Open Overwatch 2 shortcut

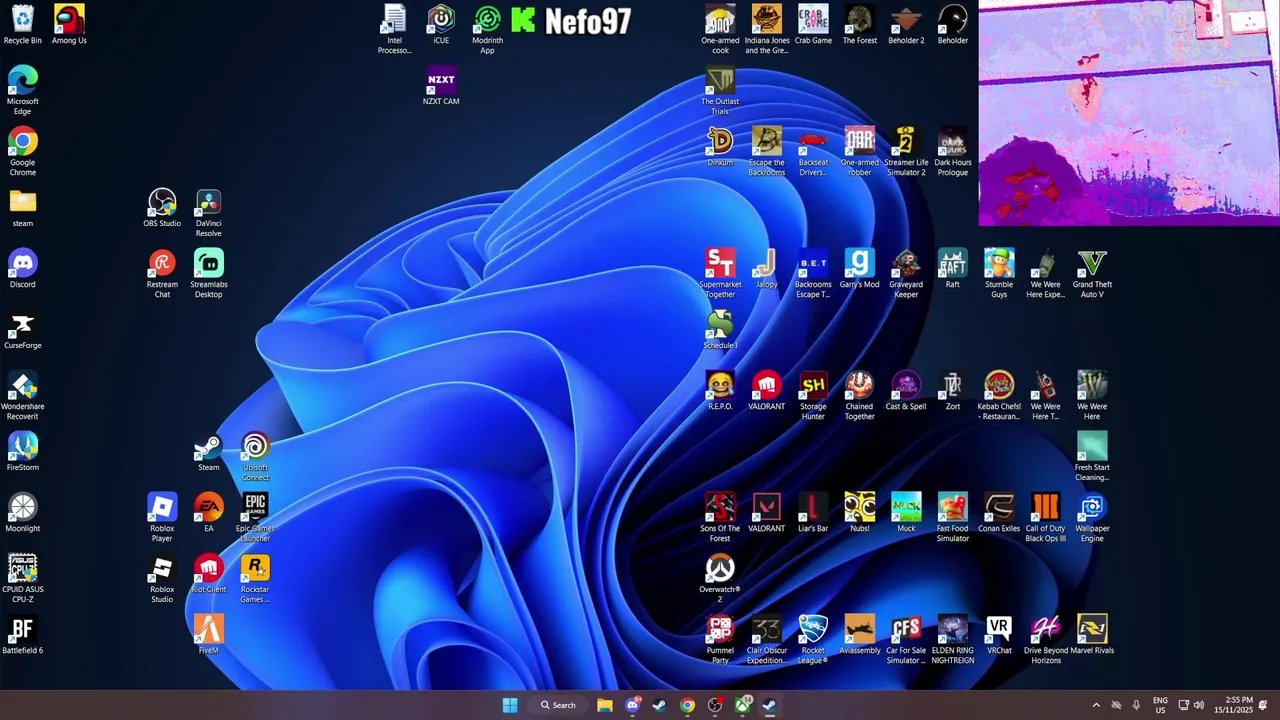point(720,578)
